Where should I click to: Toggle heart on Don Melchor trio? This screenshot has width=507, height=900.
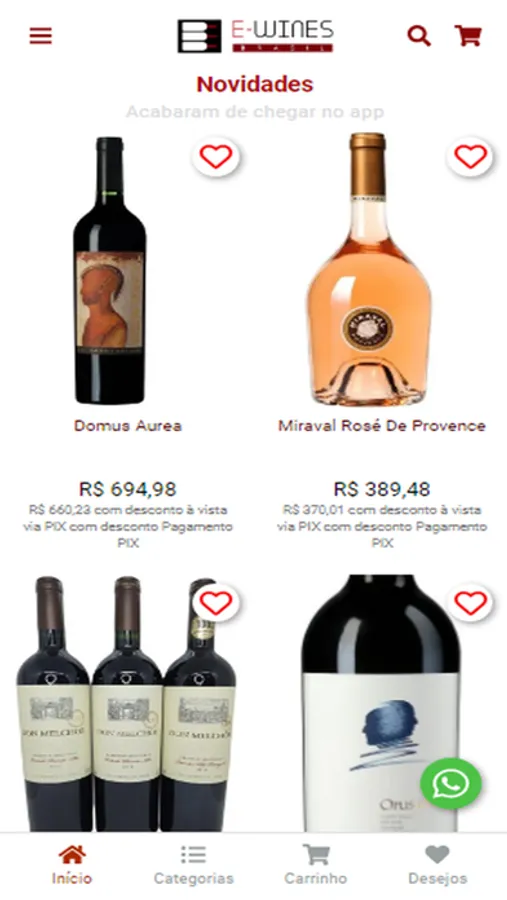(216, 603)
